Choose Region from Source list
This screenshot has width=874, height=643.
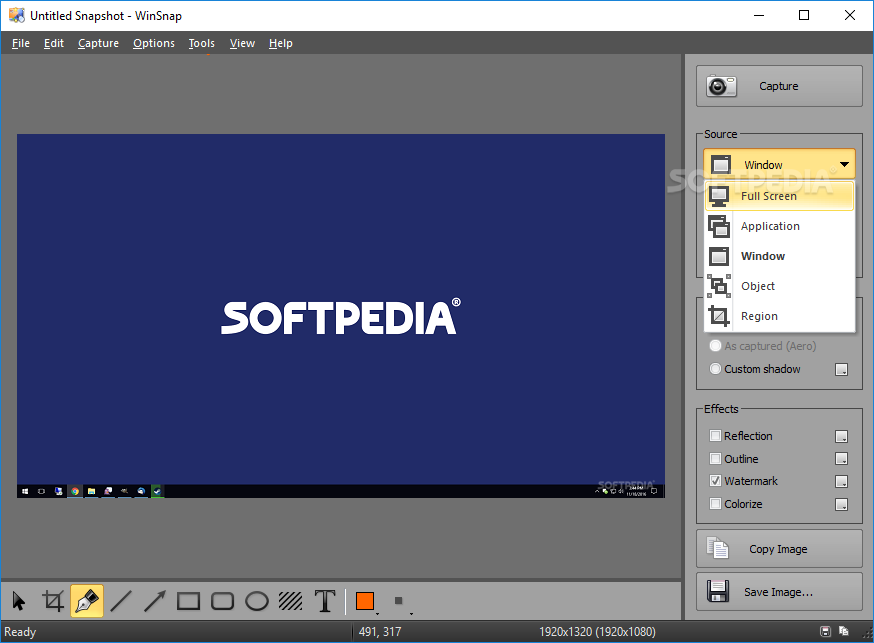tap(779, 316)
